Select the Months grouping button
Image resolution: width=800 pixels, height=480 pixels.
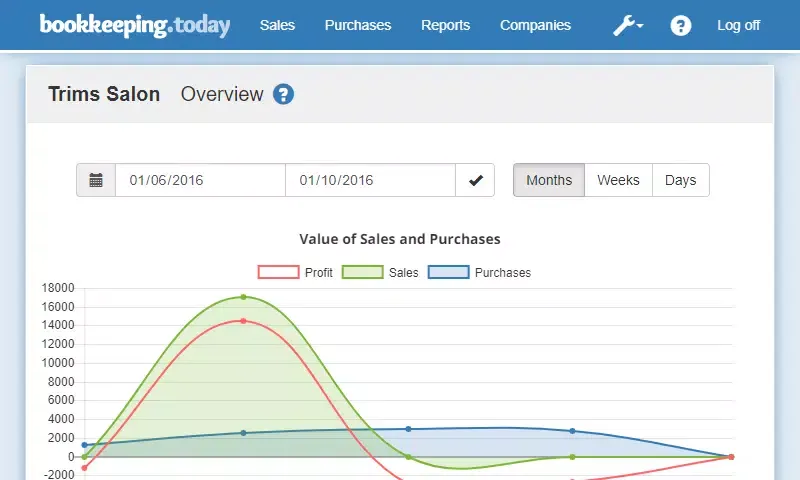pos(549,180)
